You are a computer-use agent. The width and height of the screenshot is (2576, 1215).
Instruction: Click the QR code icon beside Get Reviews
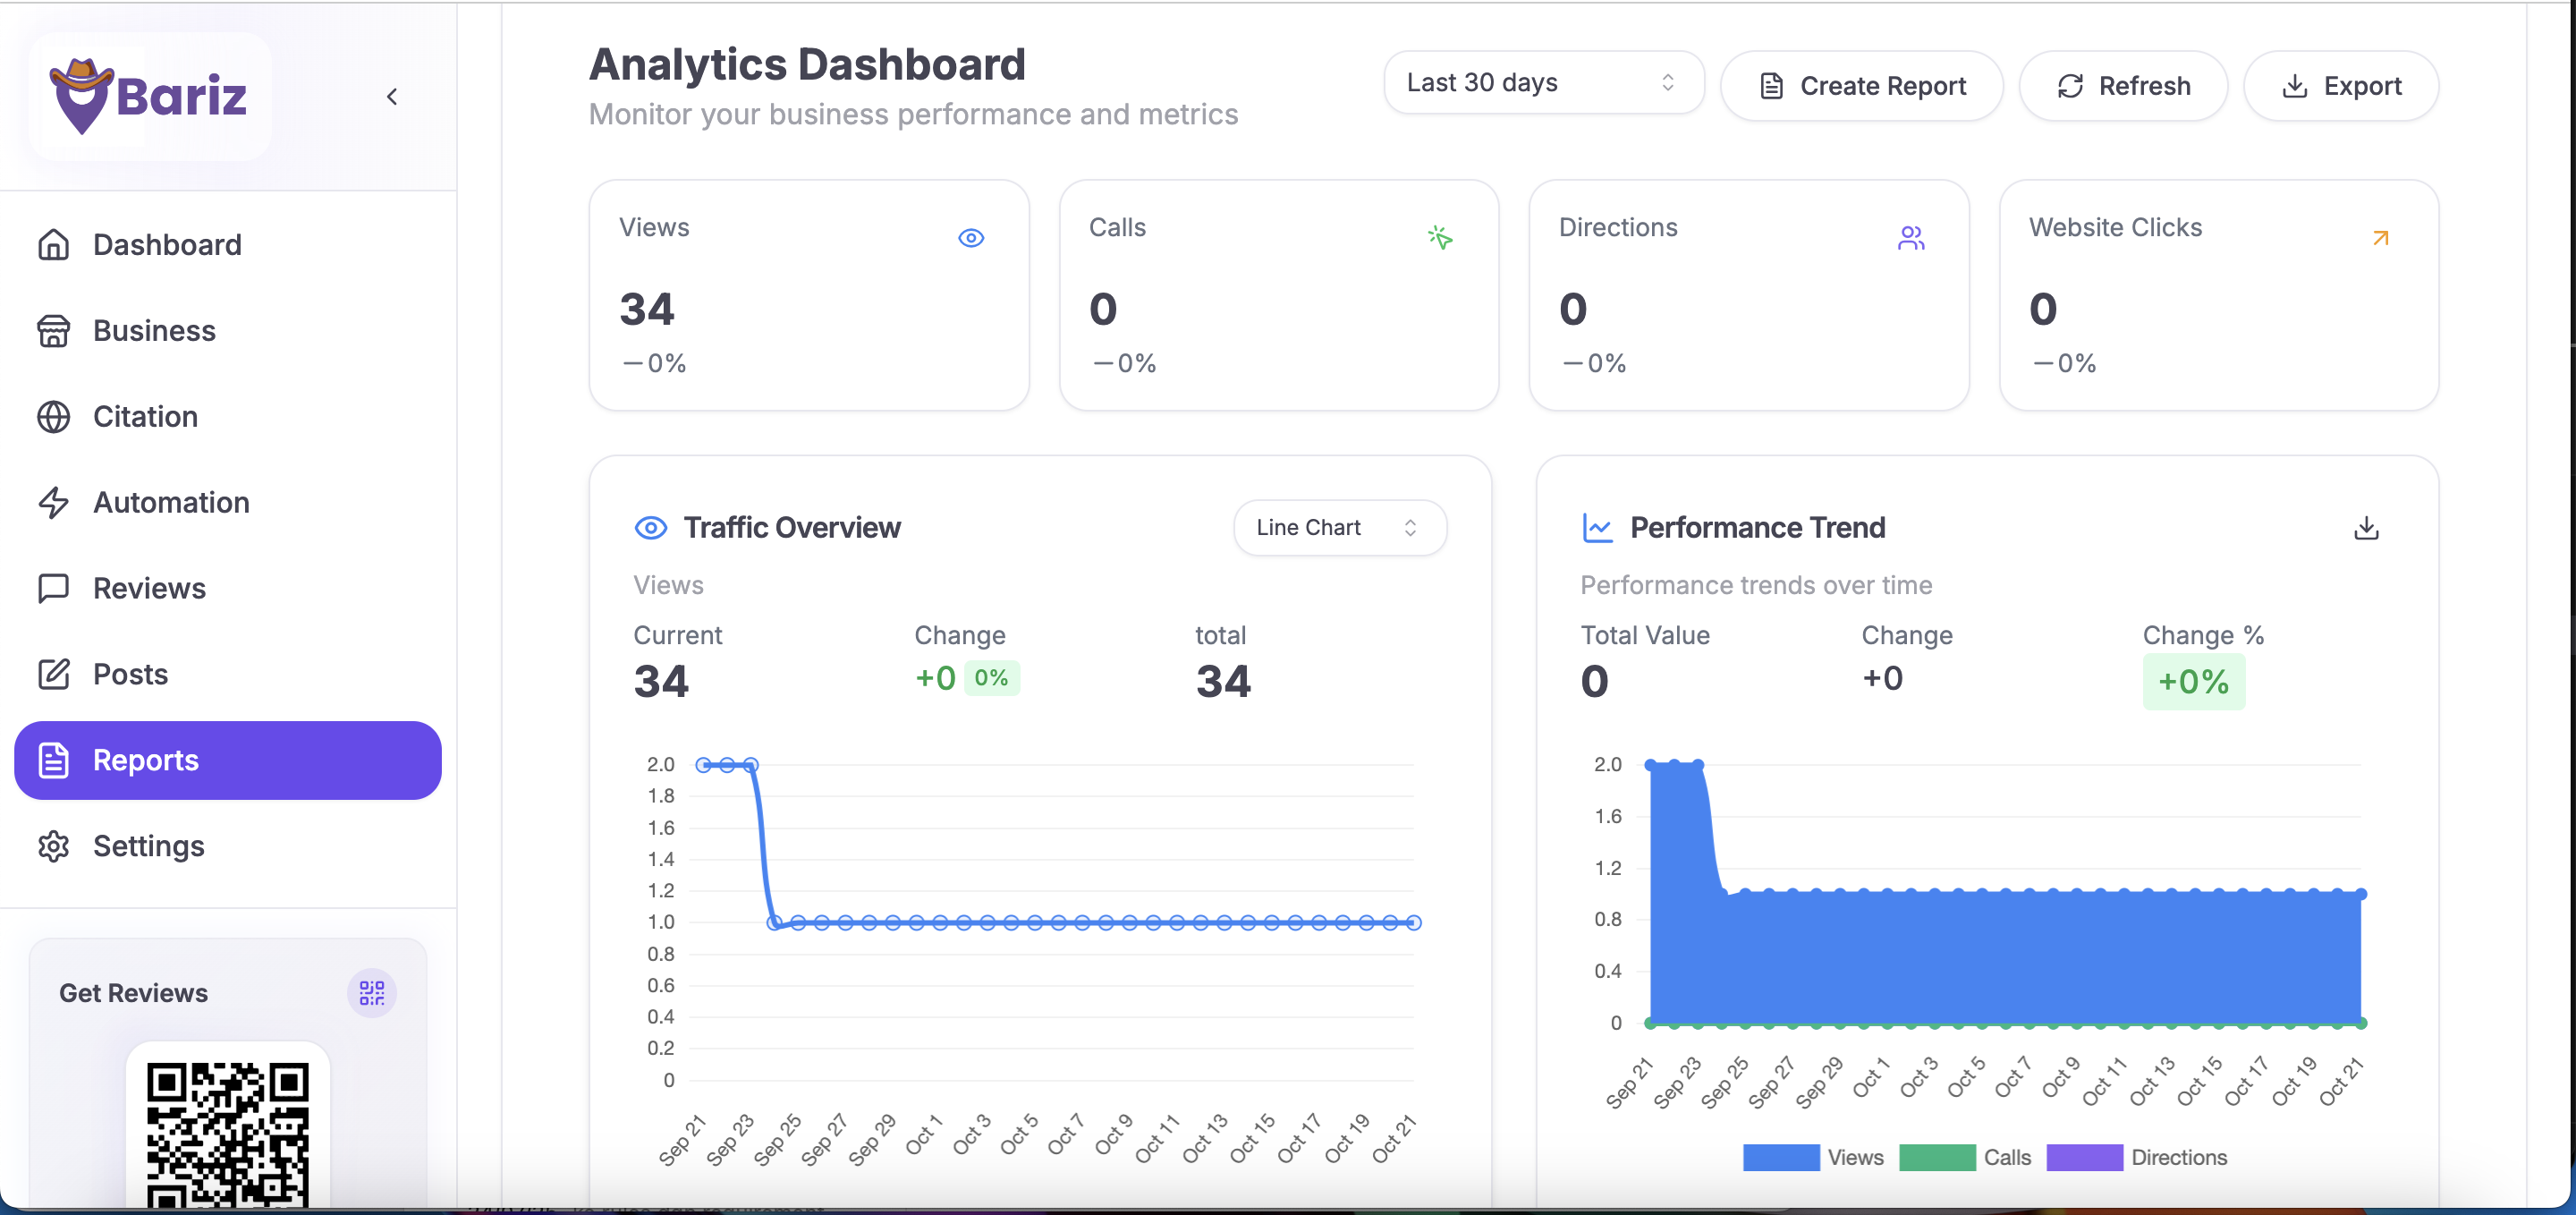(371, 992)
